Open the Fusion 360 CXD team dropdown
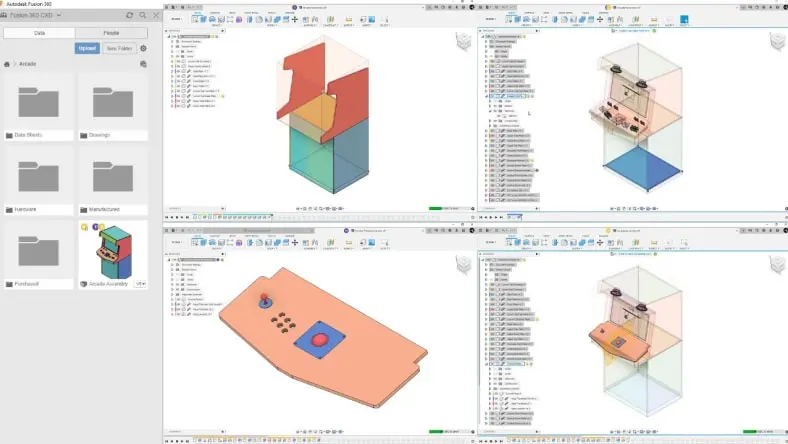The width and height of the screenshot is (788, 444). tap(59, 15)
